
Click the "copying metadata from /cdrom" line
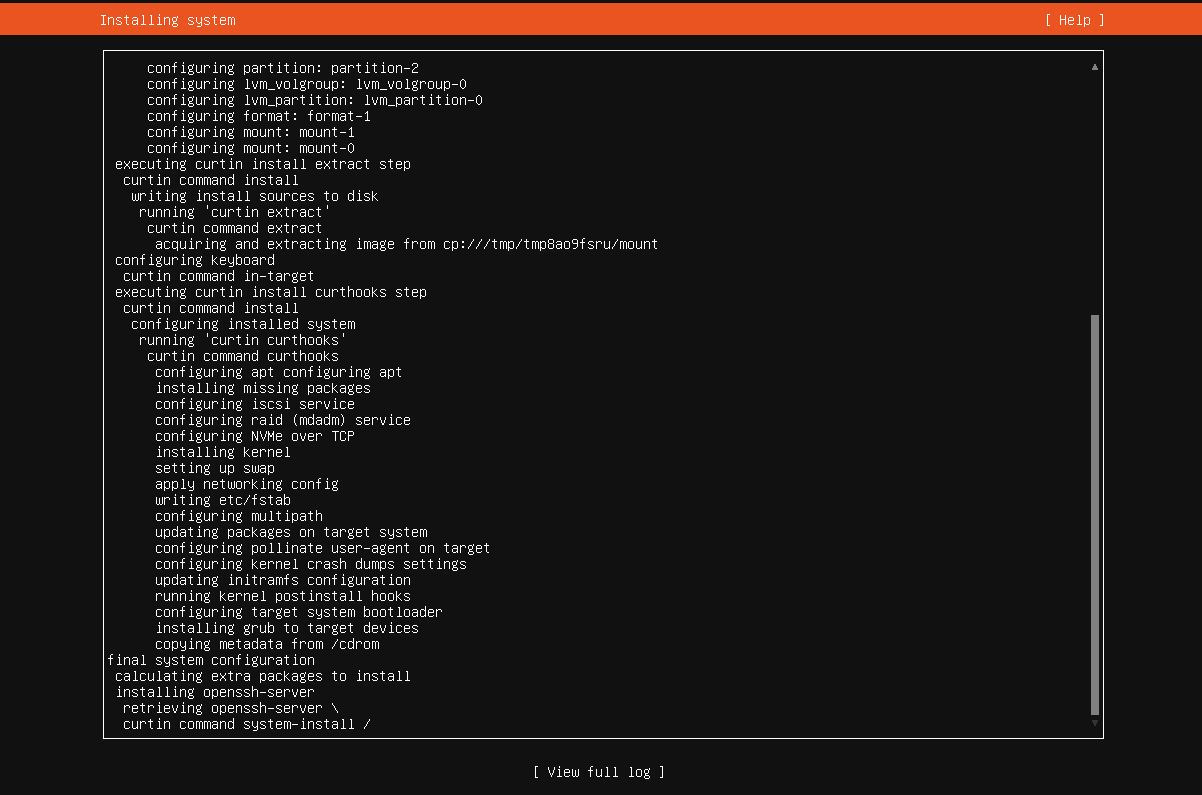click(266, 644)
